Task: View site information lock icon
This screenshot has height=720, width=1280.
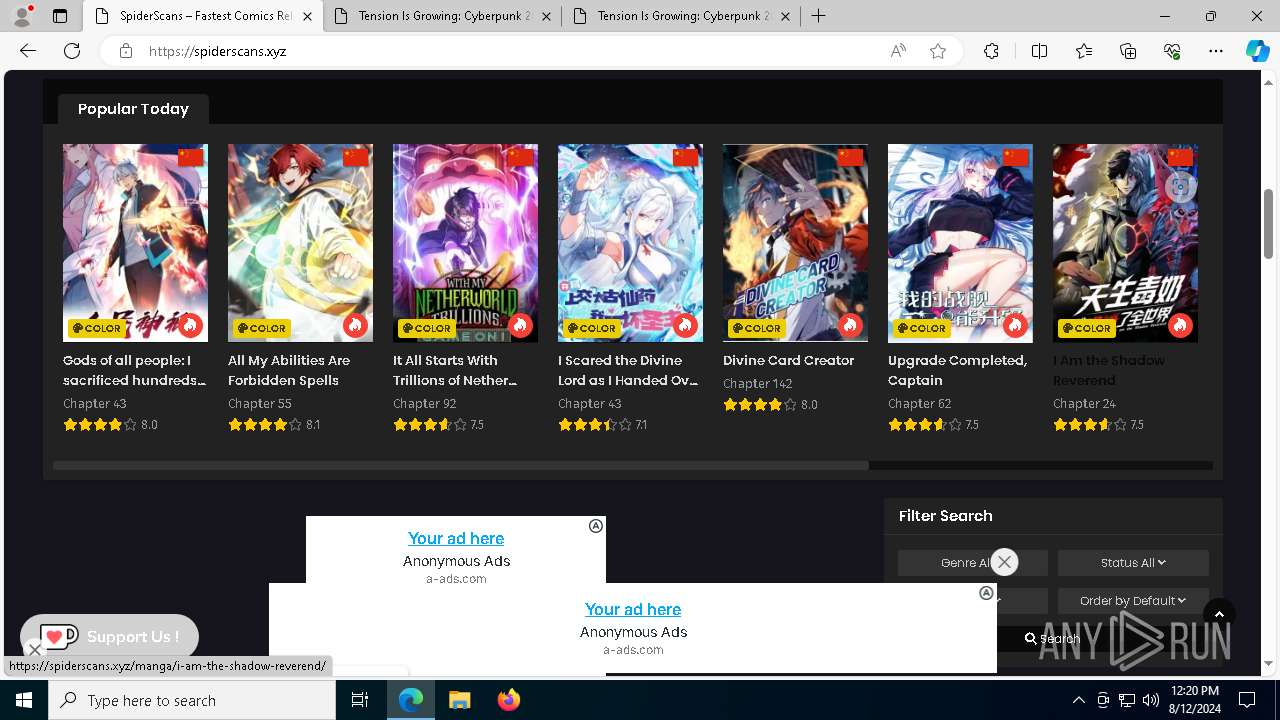Action: pos(126,51)
